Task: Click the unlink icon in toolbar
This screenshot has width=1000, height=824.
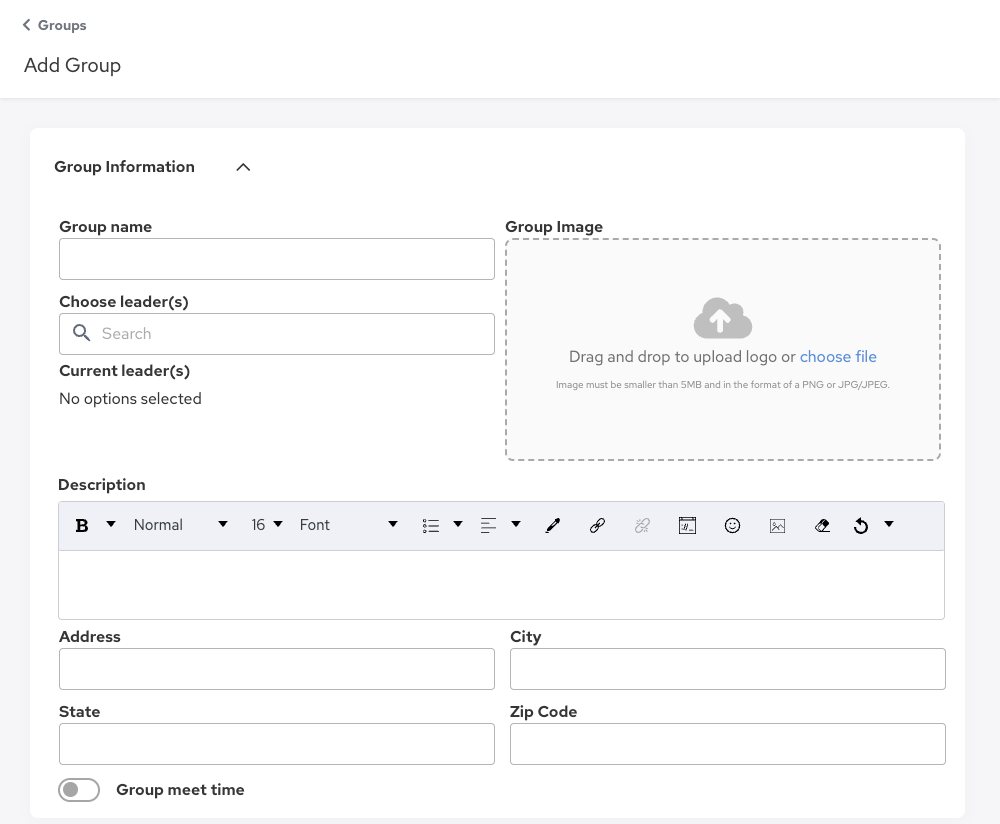Action: [x=642, y=525]
